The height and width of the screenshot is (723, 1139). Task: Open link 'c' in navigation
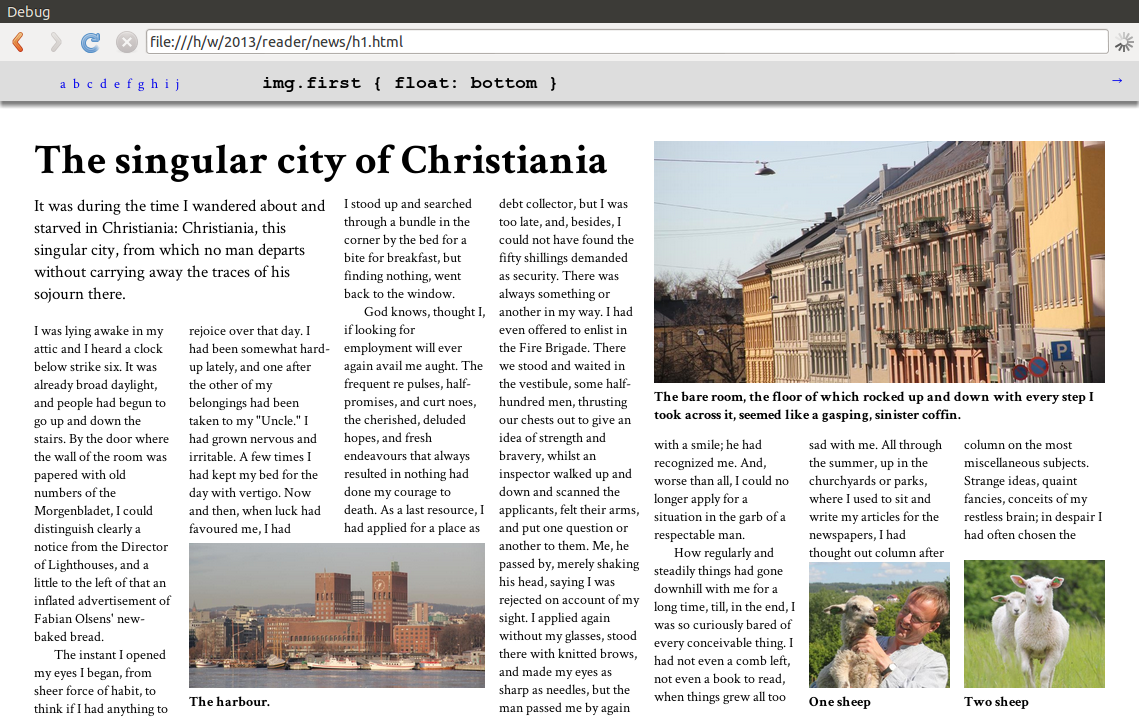click(89, 84)
